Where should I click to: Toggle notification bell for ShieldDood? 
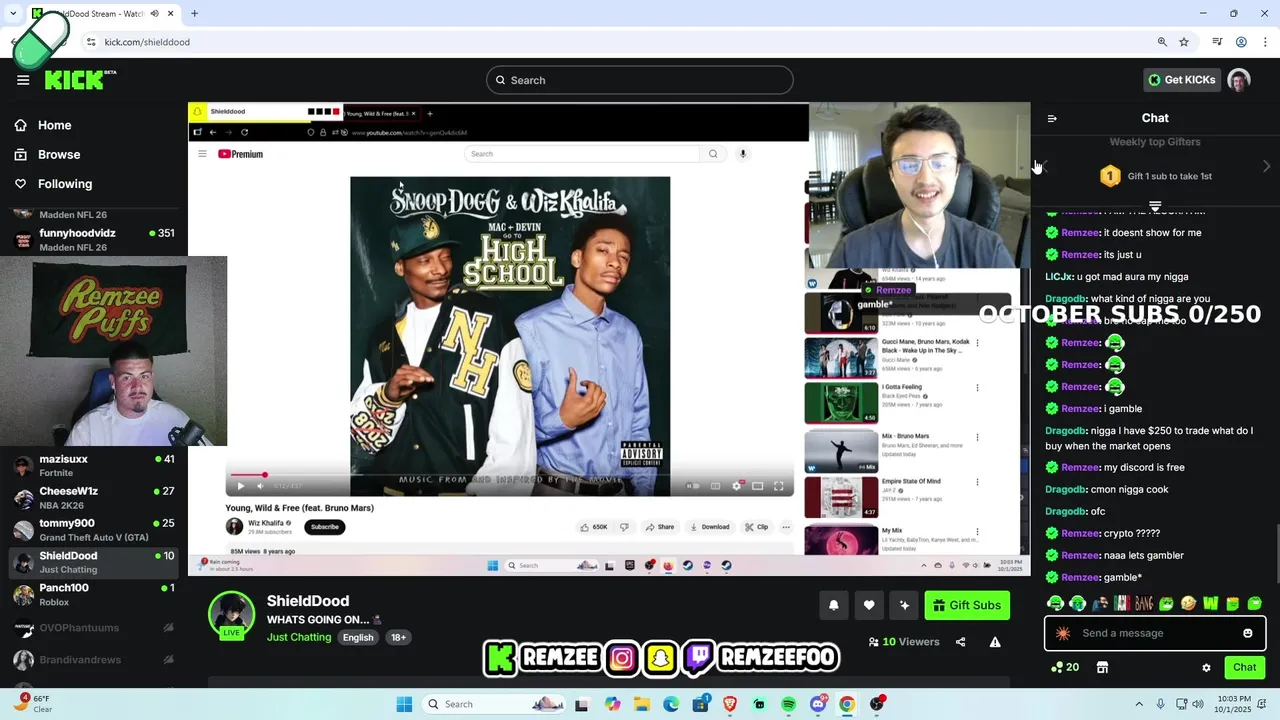click(833, 605)
